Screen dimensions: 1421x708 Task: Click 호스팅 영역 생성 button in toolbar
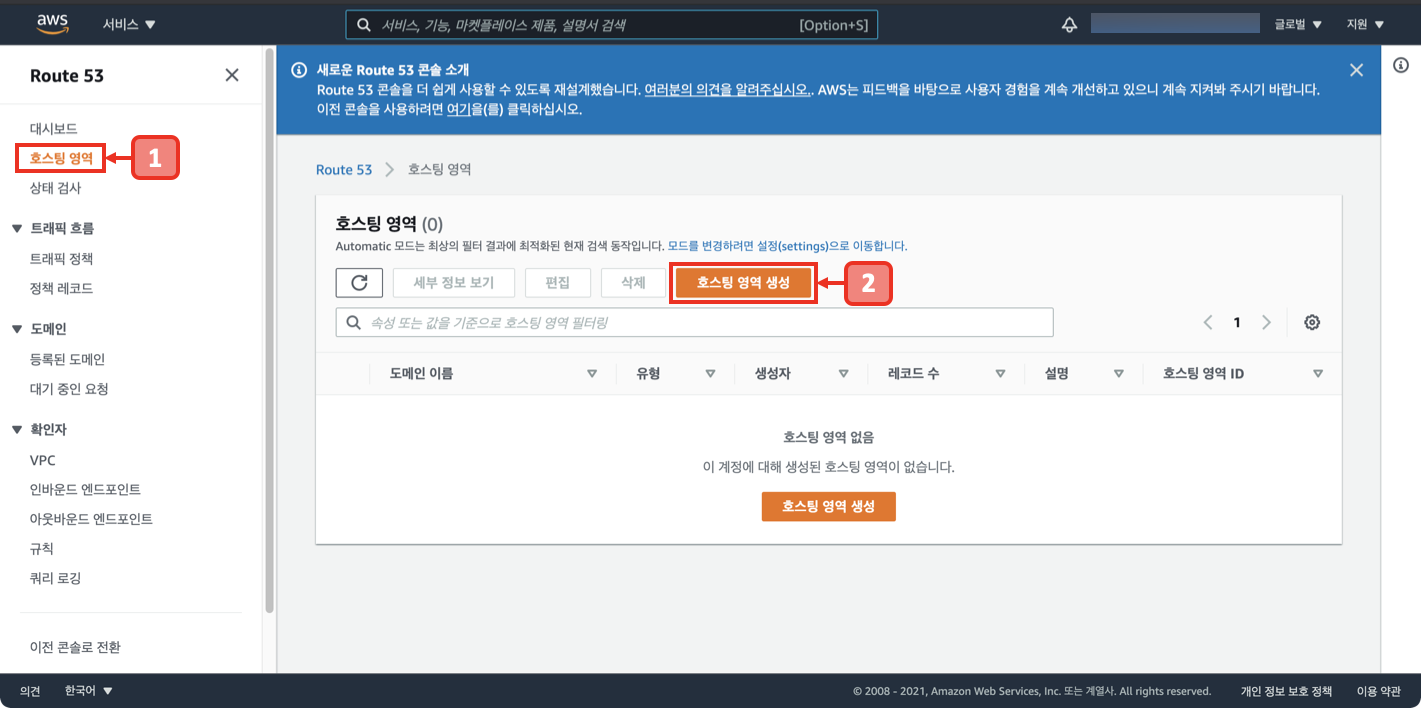click(x=743, y=283)
